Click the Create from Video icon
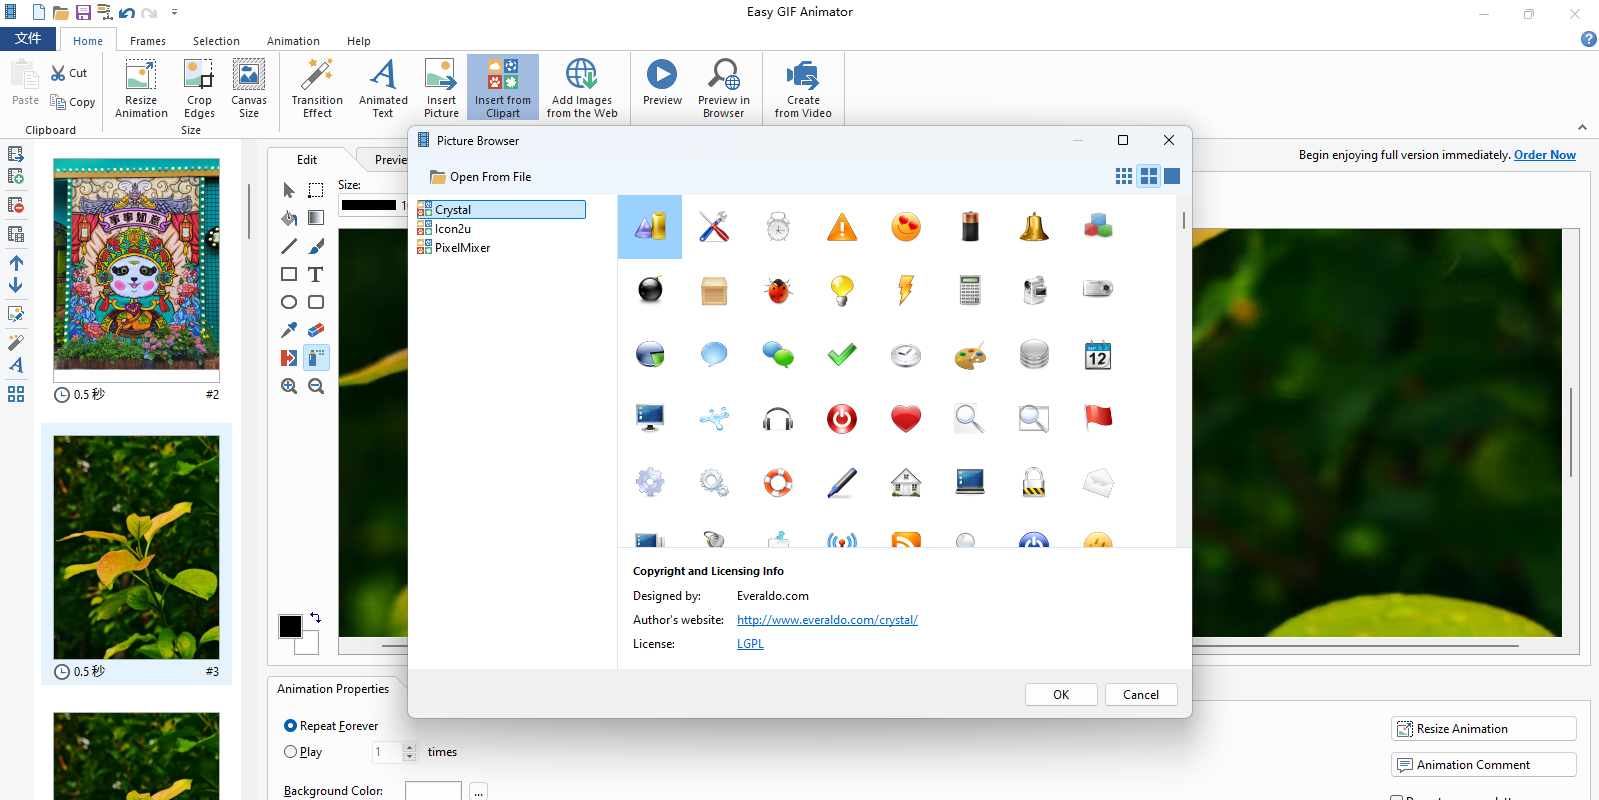The height and width of the screenshot is (800, 1599). 802,88
